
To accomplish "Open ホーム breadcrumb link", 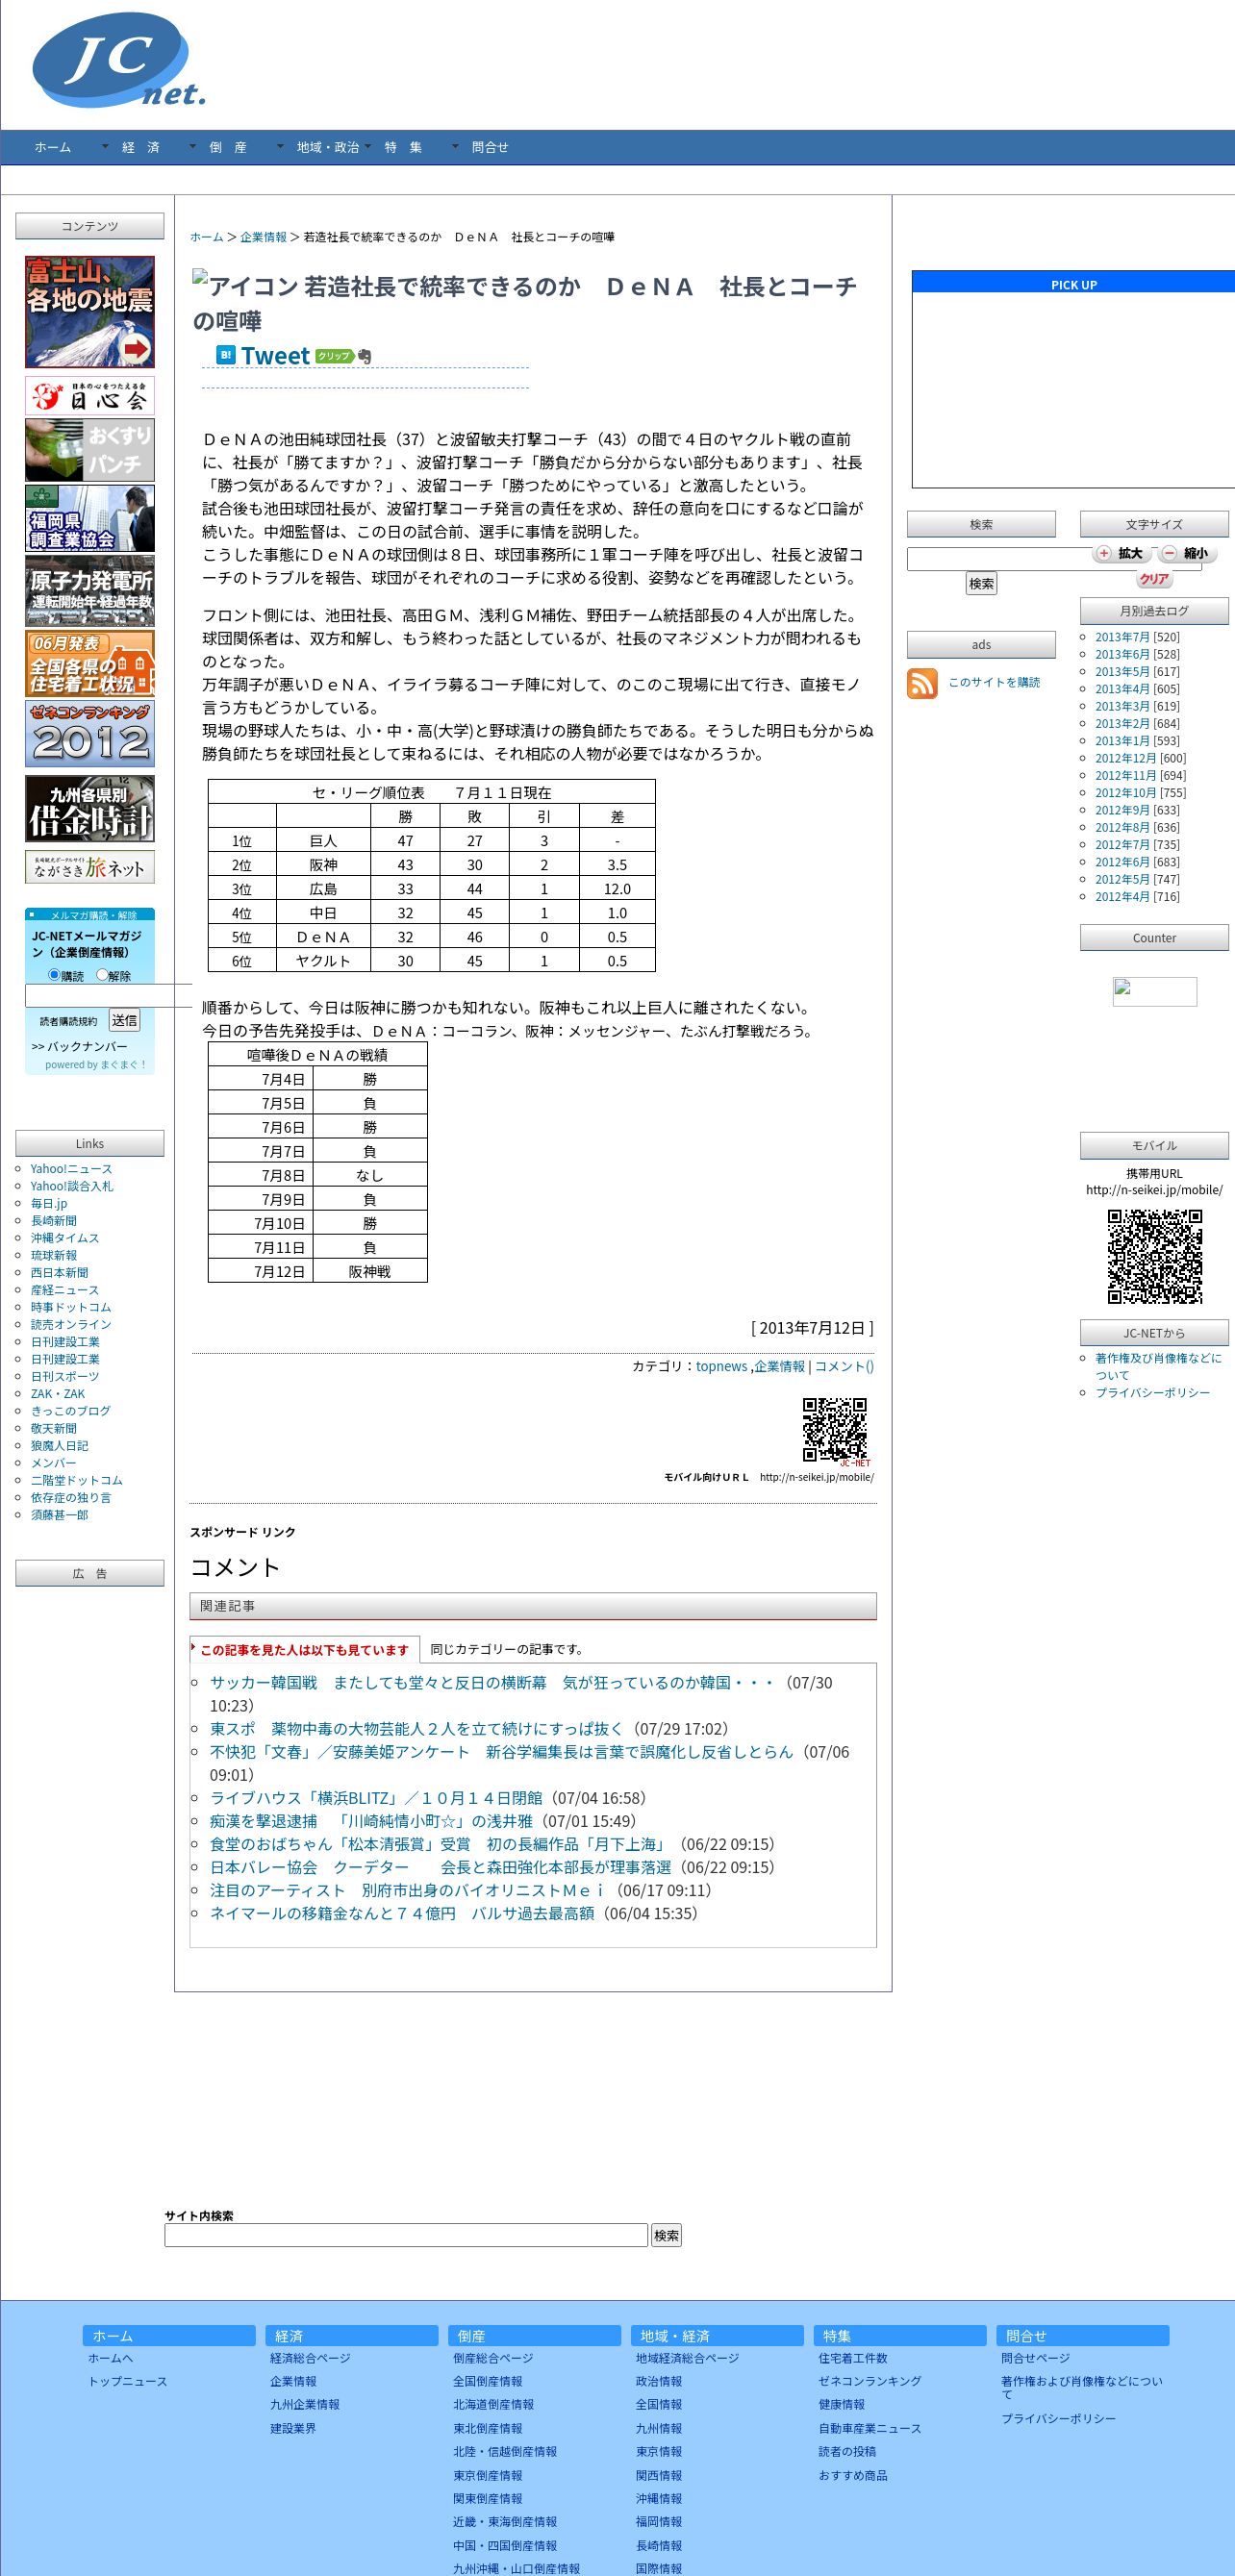I will (207, 237).
